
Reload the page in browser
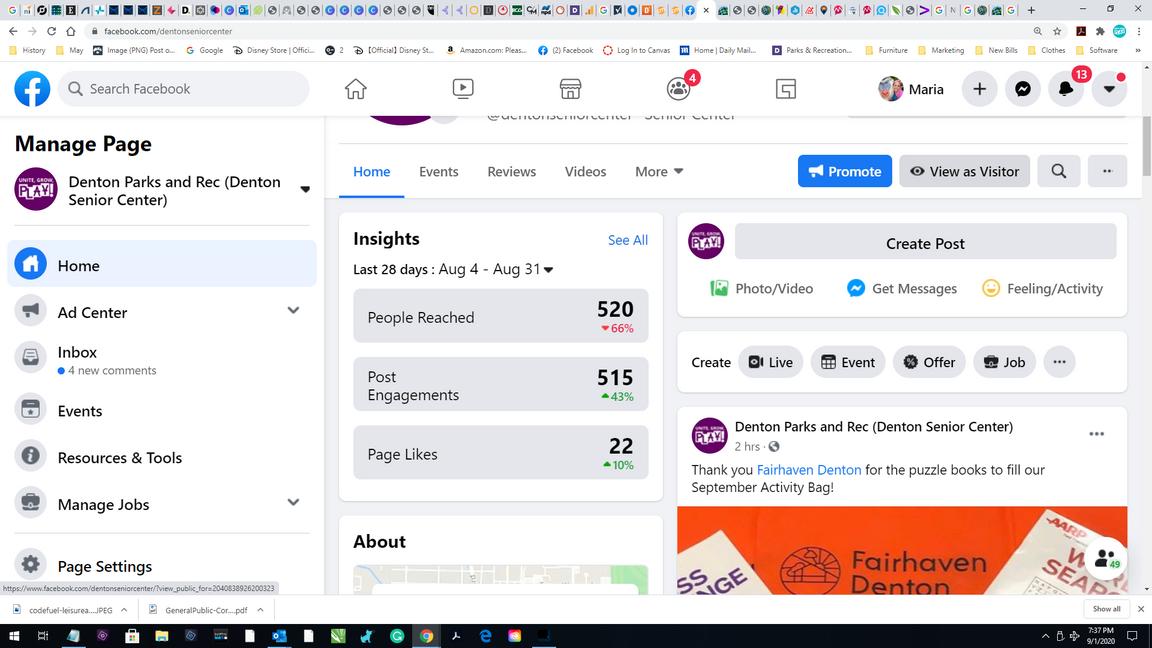coord(51,31)
